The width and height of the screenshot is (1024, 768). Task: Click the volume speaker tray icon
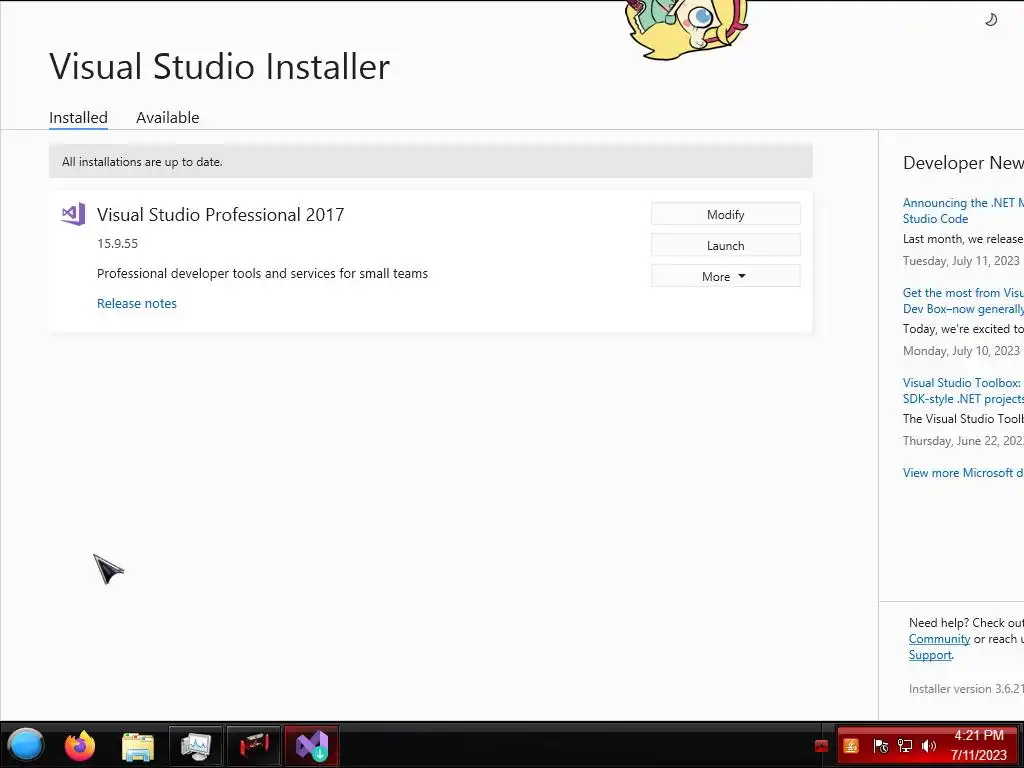click(929, 746)
